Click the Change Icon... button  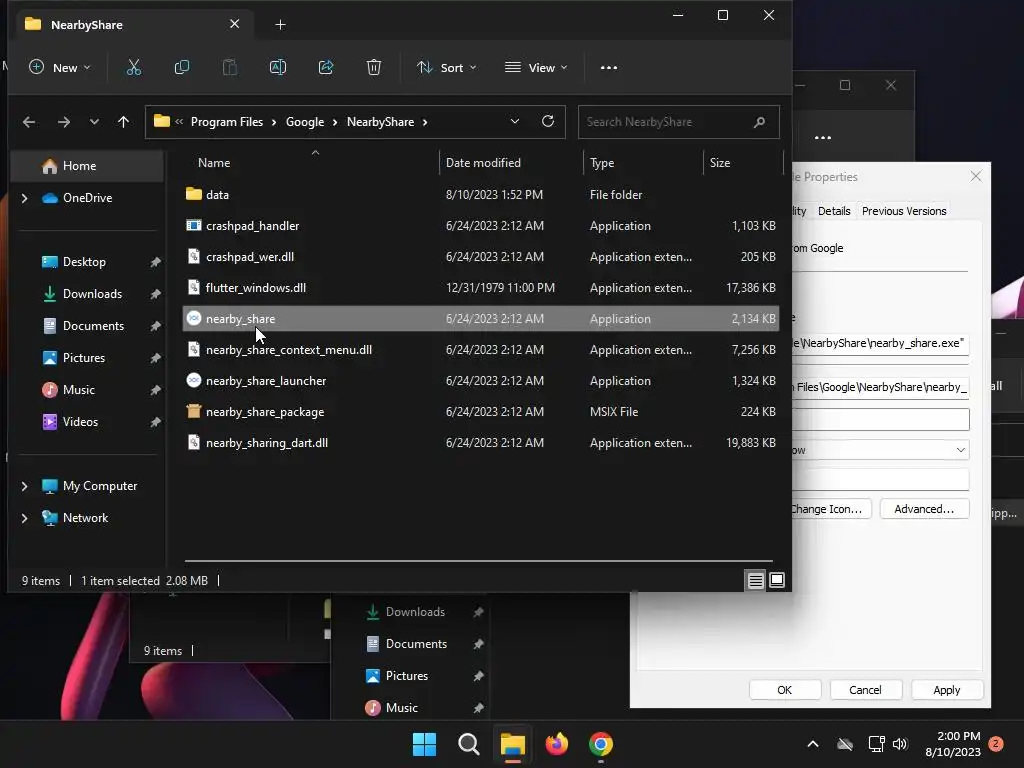click(831, 509)
